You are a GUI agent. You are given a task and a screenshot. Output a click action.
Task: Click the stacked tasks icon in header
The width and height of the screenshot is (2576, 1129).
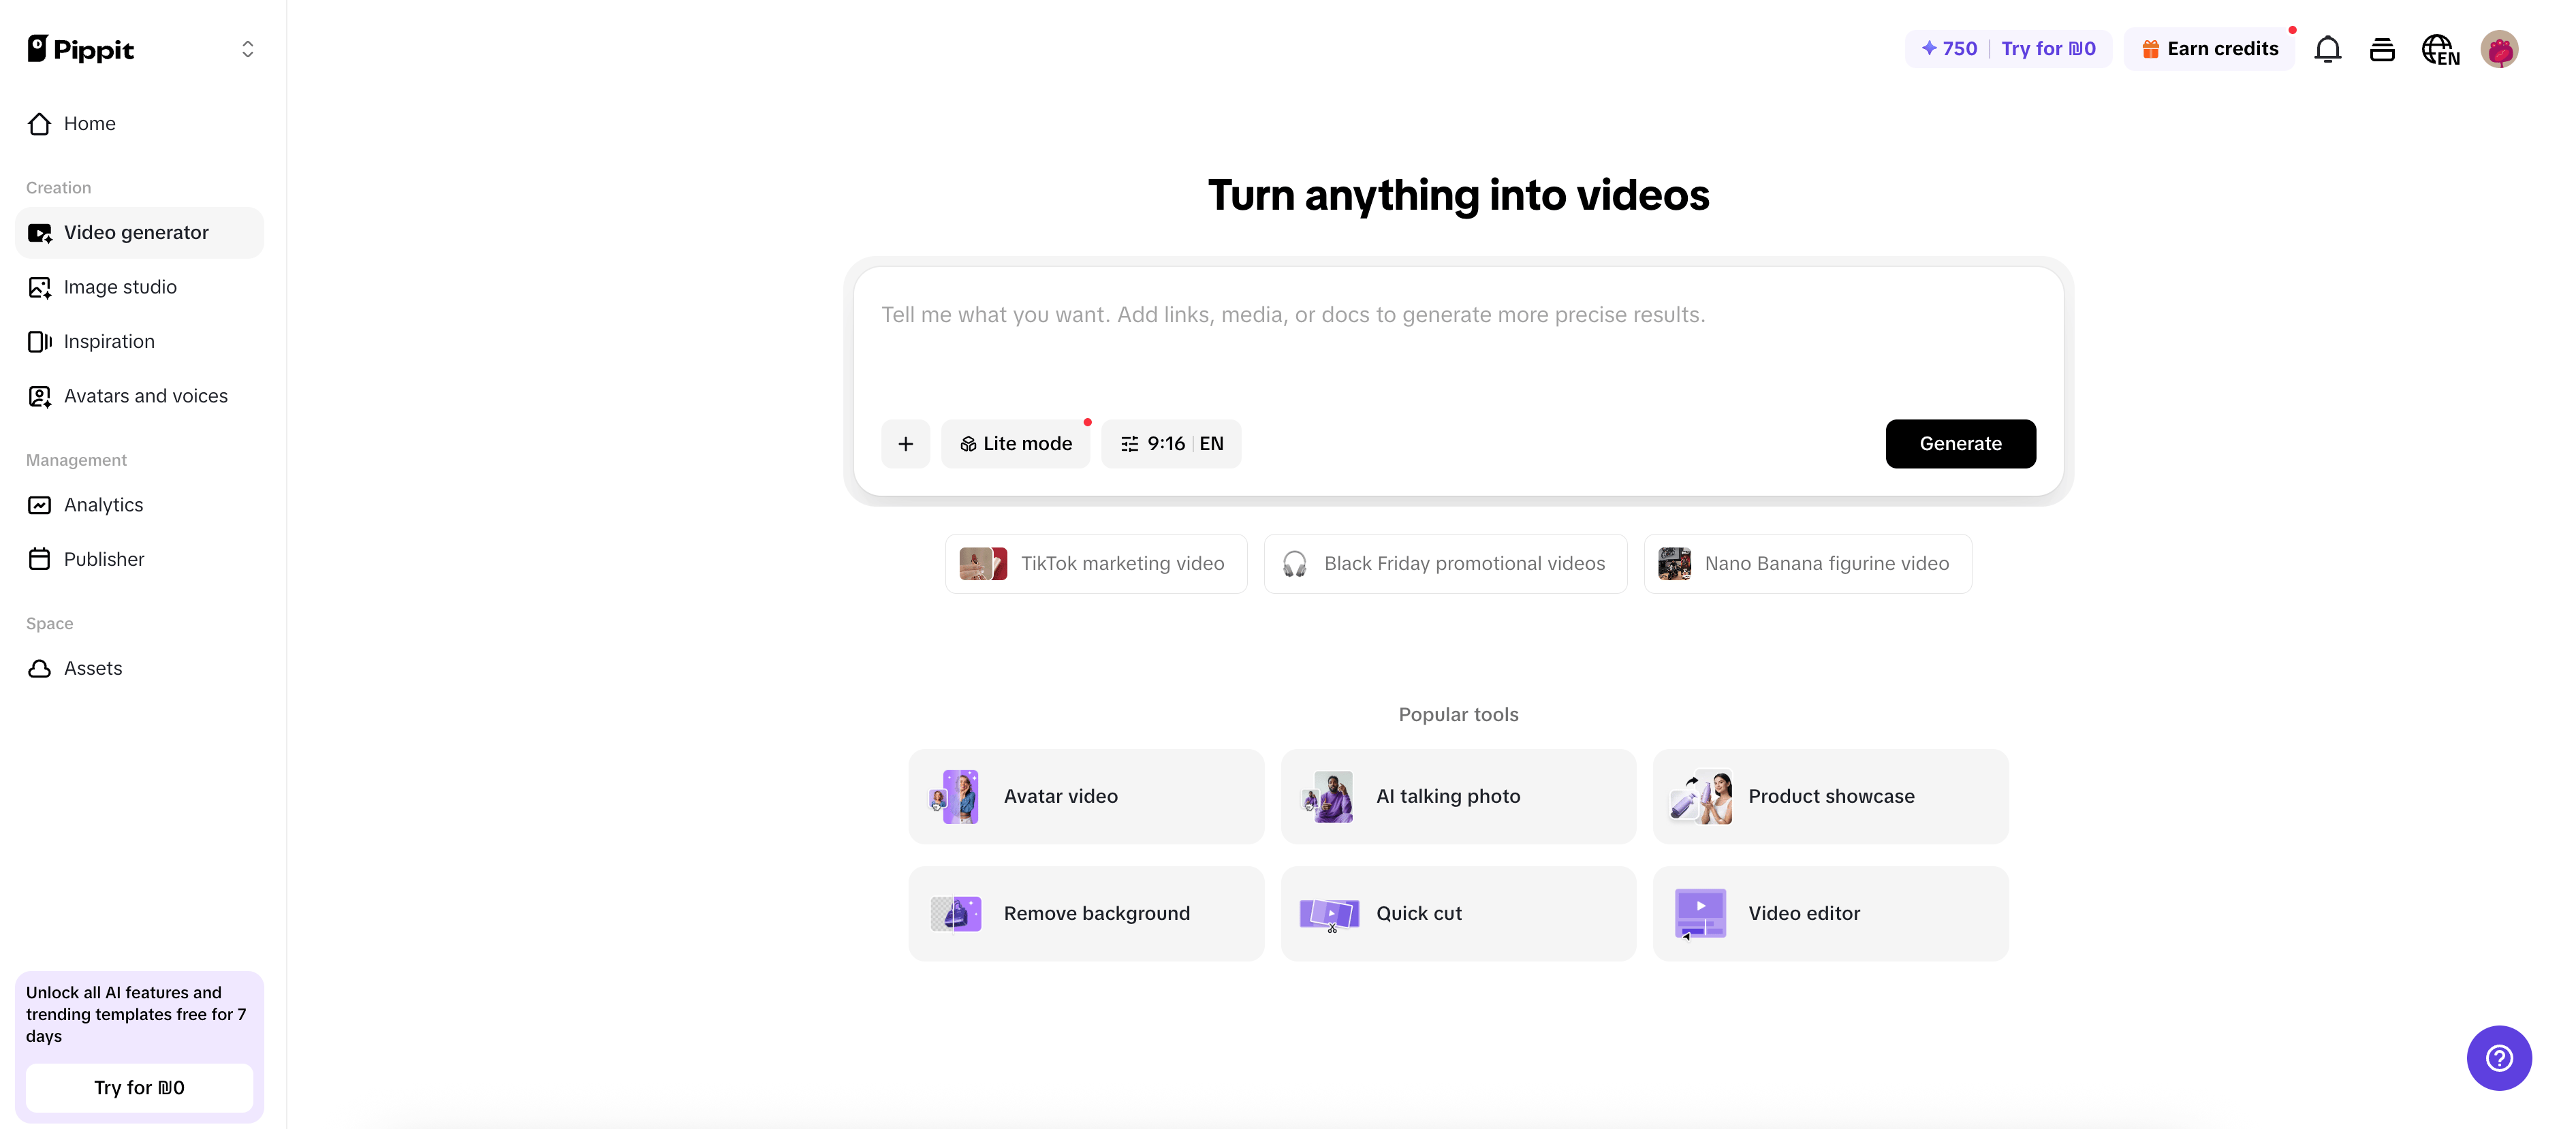click(2382, 49)
